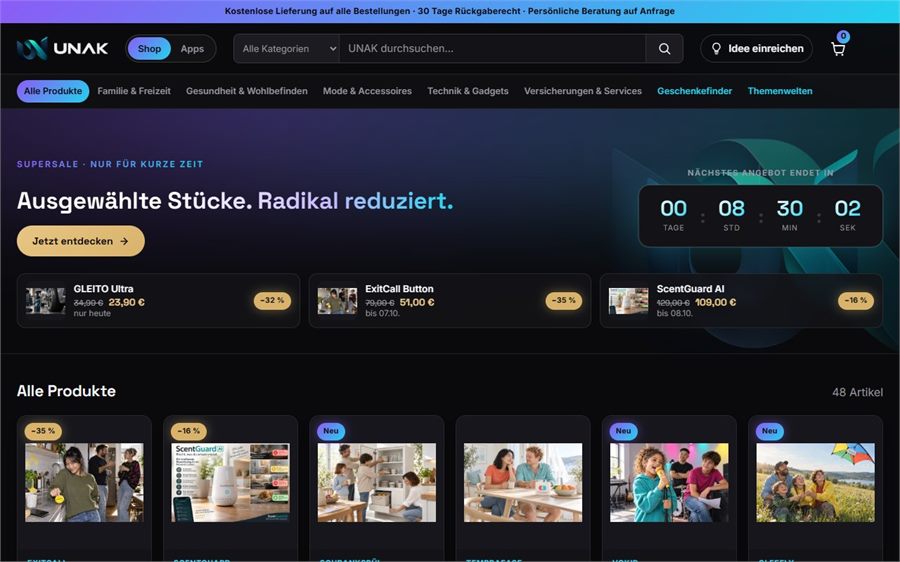Click the −32 % discount badge
This screenshot has height=562, width=900.
[x=272, y=300]
